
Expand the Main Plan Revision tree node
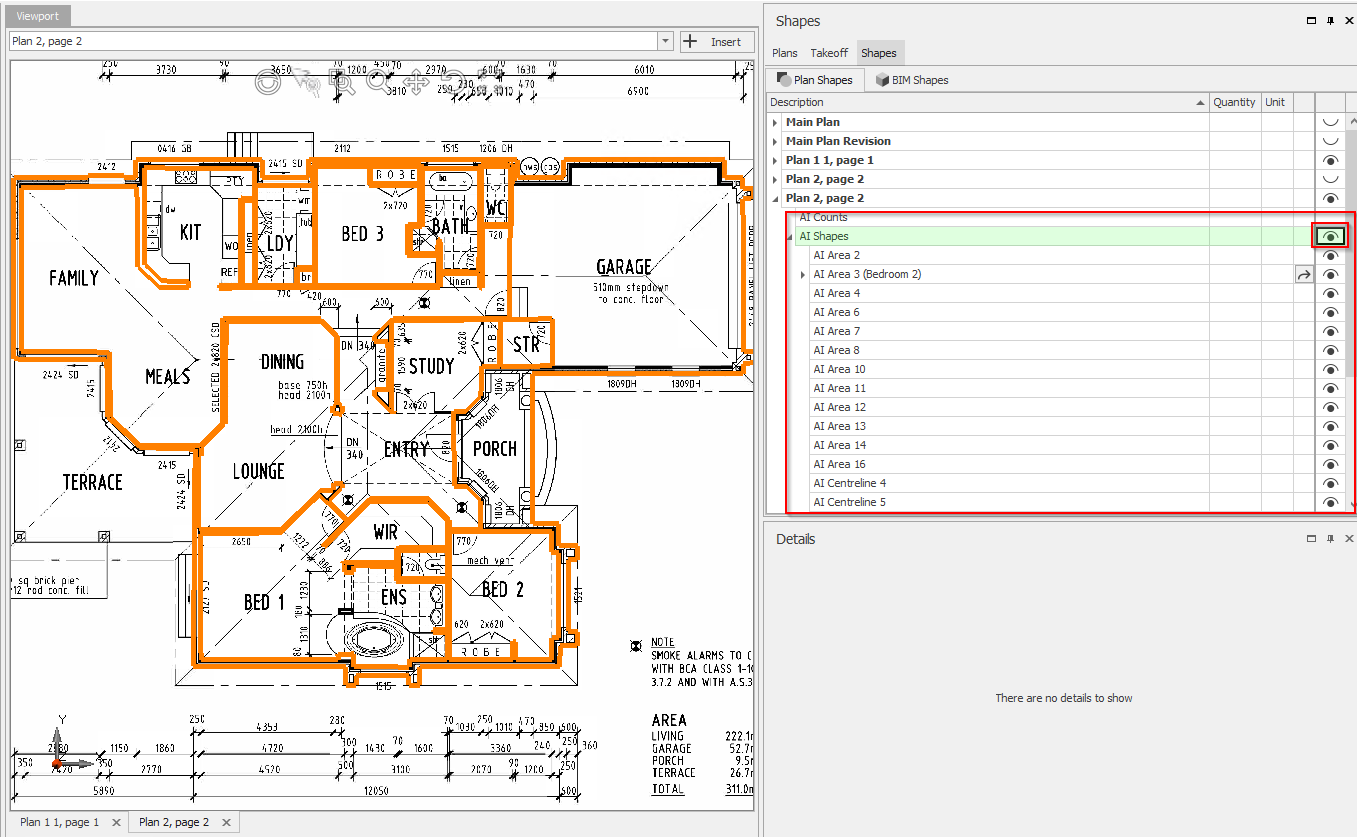(x=775, y=141)
